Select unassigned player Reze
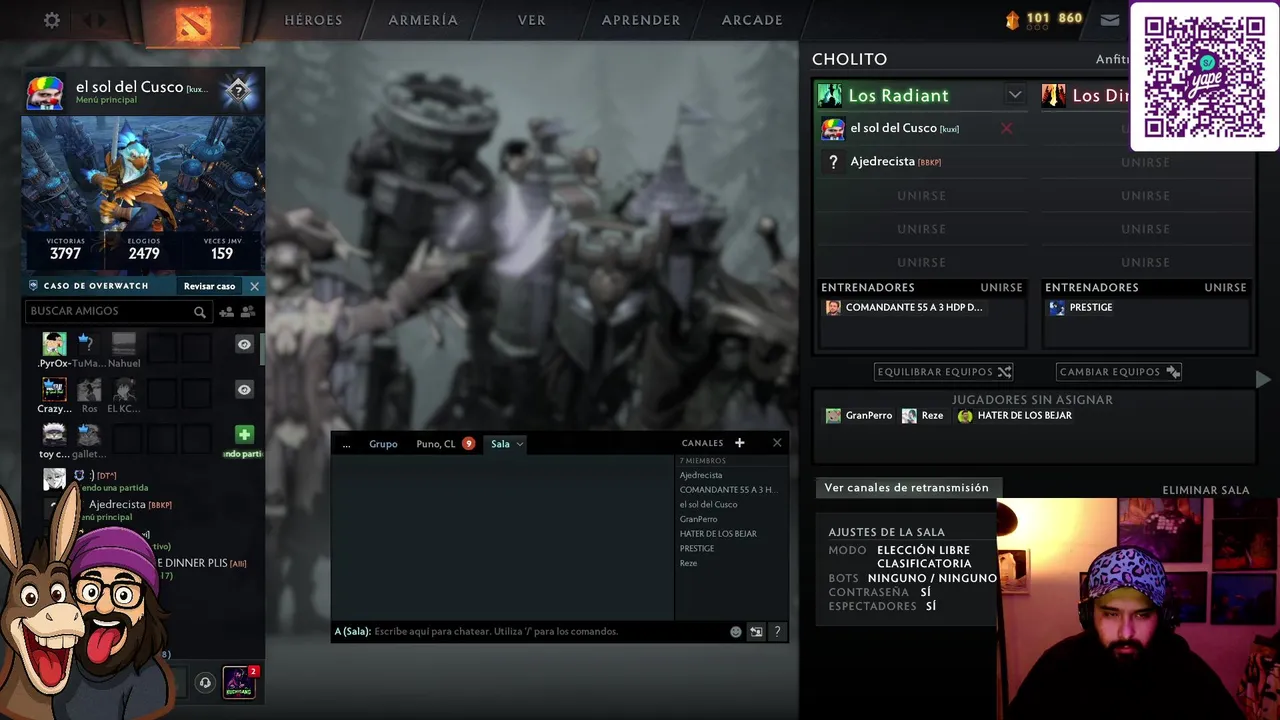Image resolution: width=1280 pixels, height=720 pixels. [x=922, y=416]
